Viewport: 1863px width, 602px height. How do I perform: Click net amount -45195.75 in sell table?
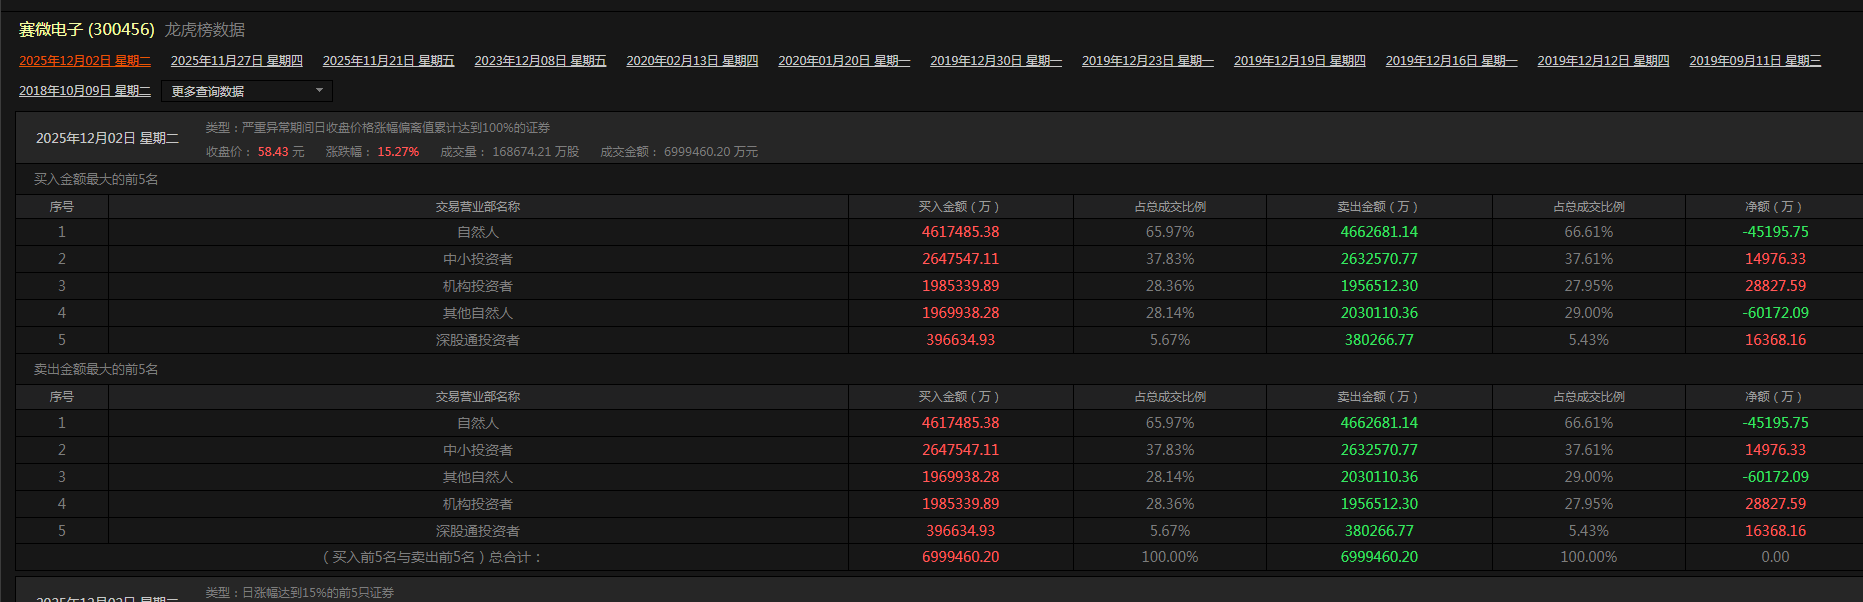point(1775,423)
